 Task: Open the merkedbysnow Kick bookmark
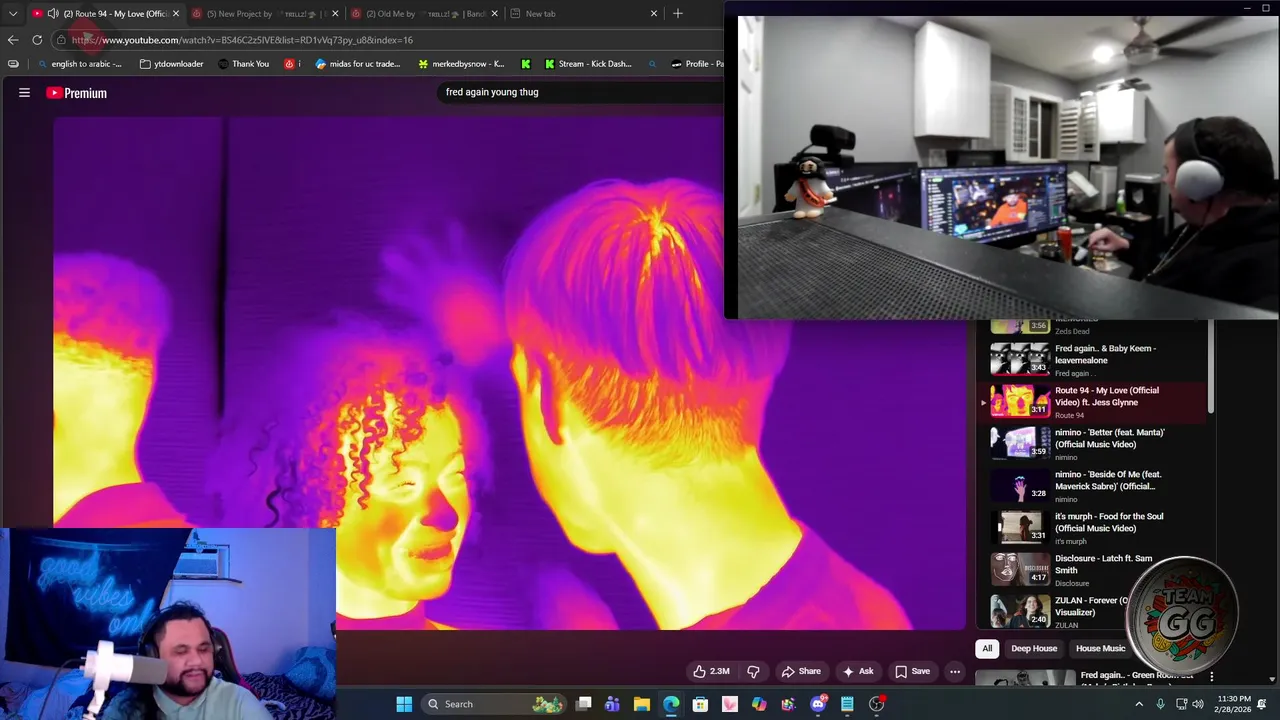tap(461, 64)
